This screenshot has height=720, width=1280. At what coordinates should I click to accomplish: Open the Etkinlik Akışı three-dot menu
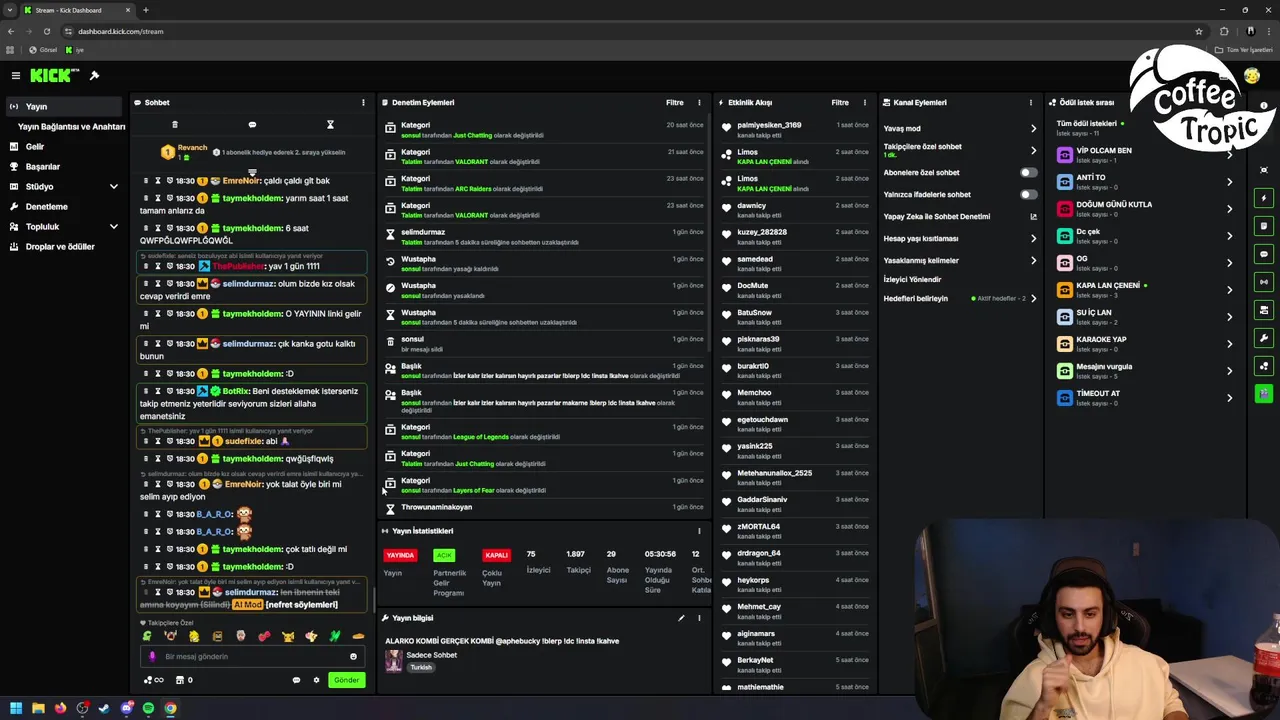point(865,102)
